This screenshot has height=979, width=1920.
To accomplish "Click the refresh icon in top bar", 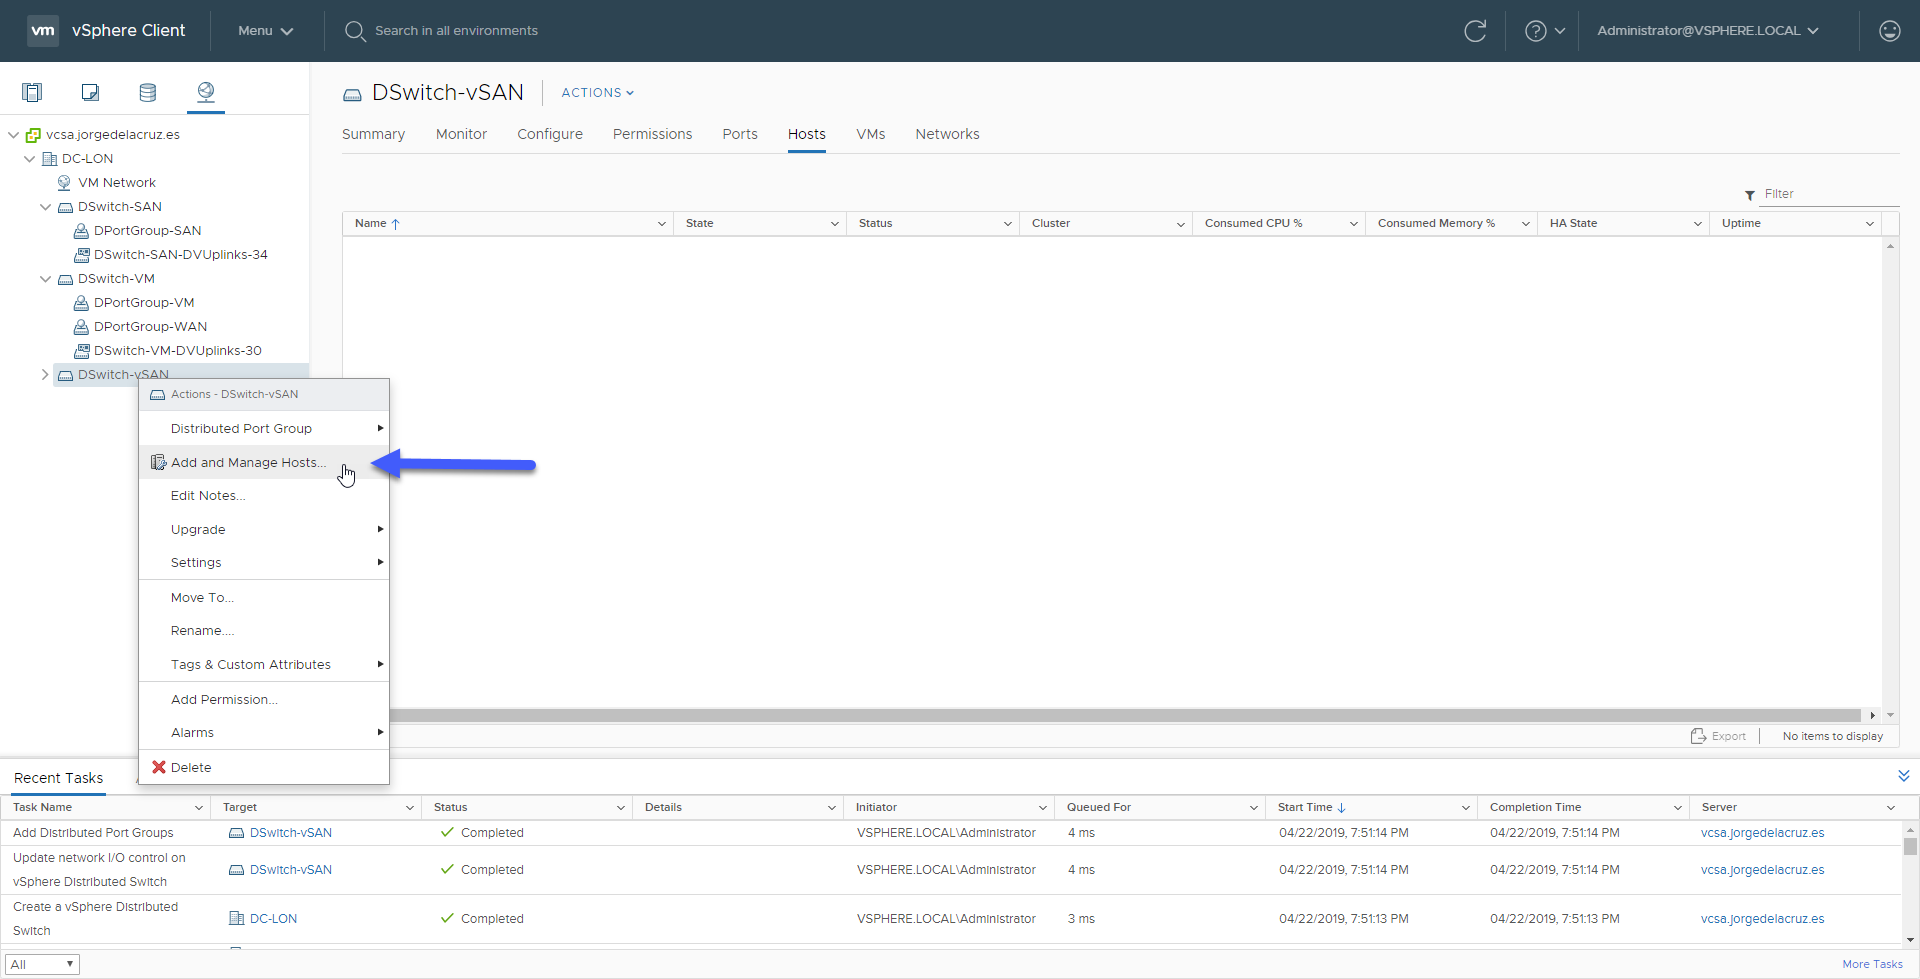I will point(1475,31).
